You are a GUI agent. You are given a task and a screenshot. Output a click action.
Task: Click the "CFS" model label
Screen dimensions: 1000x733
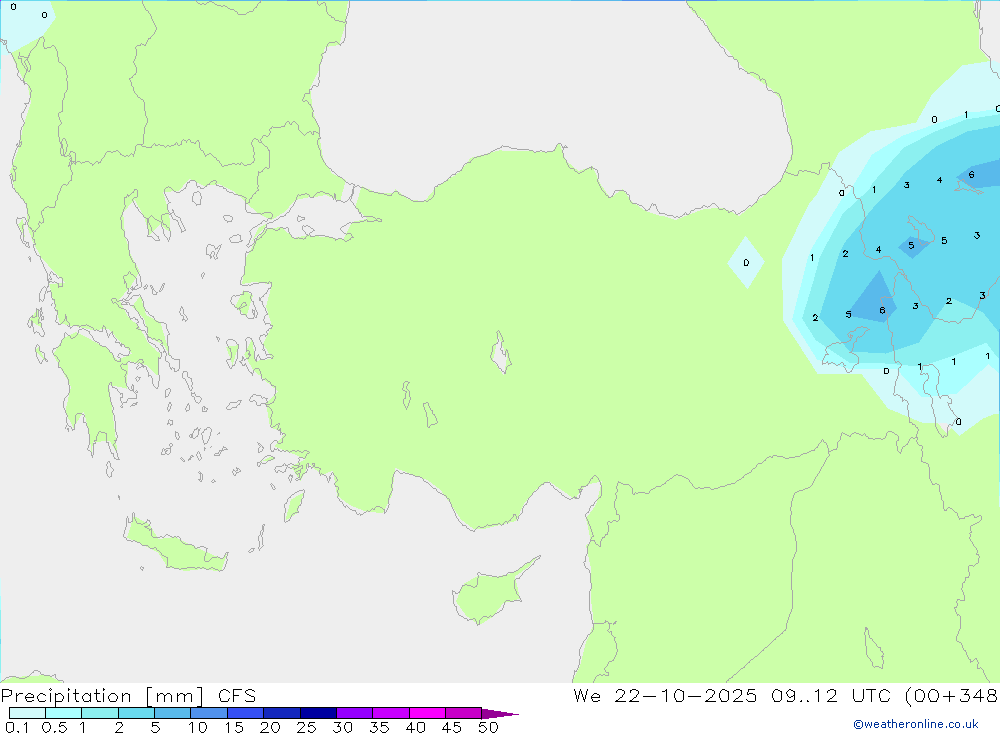237,696
